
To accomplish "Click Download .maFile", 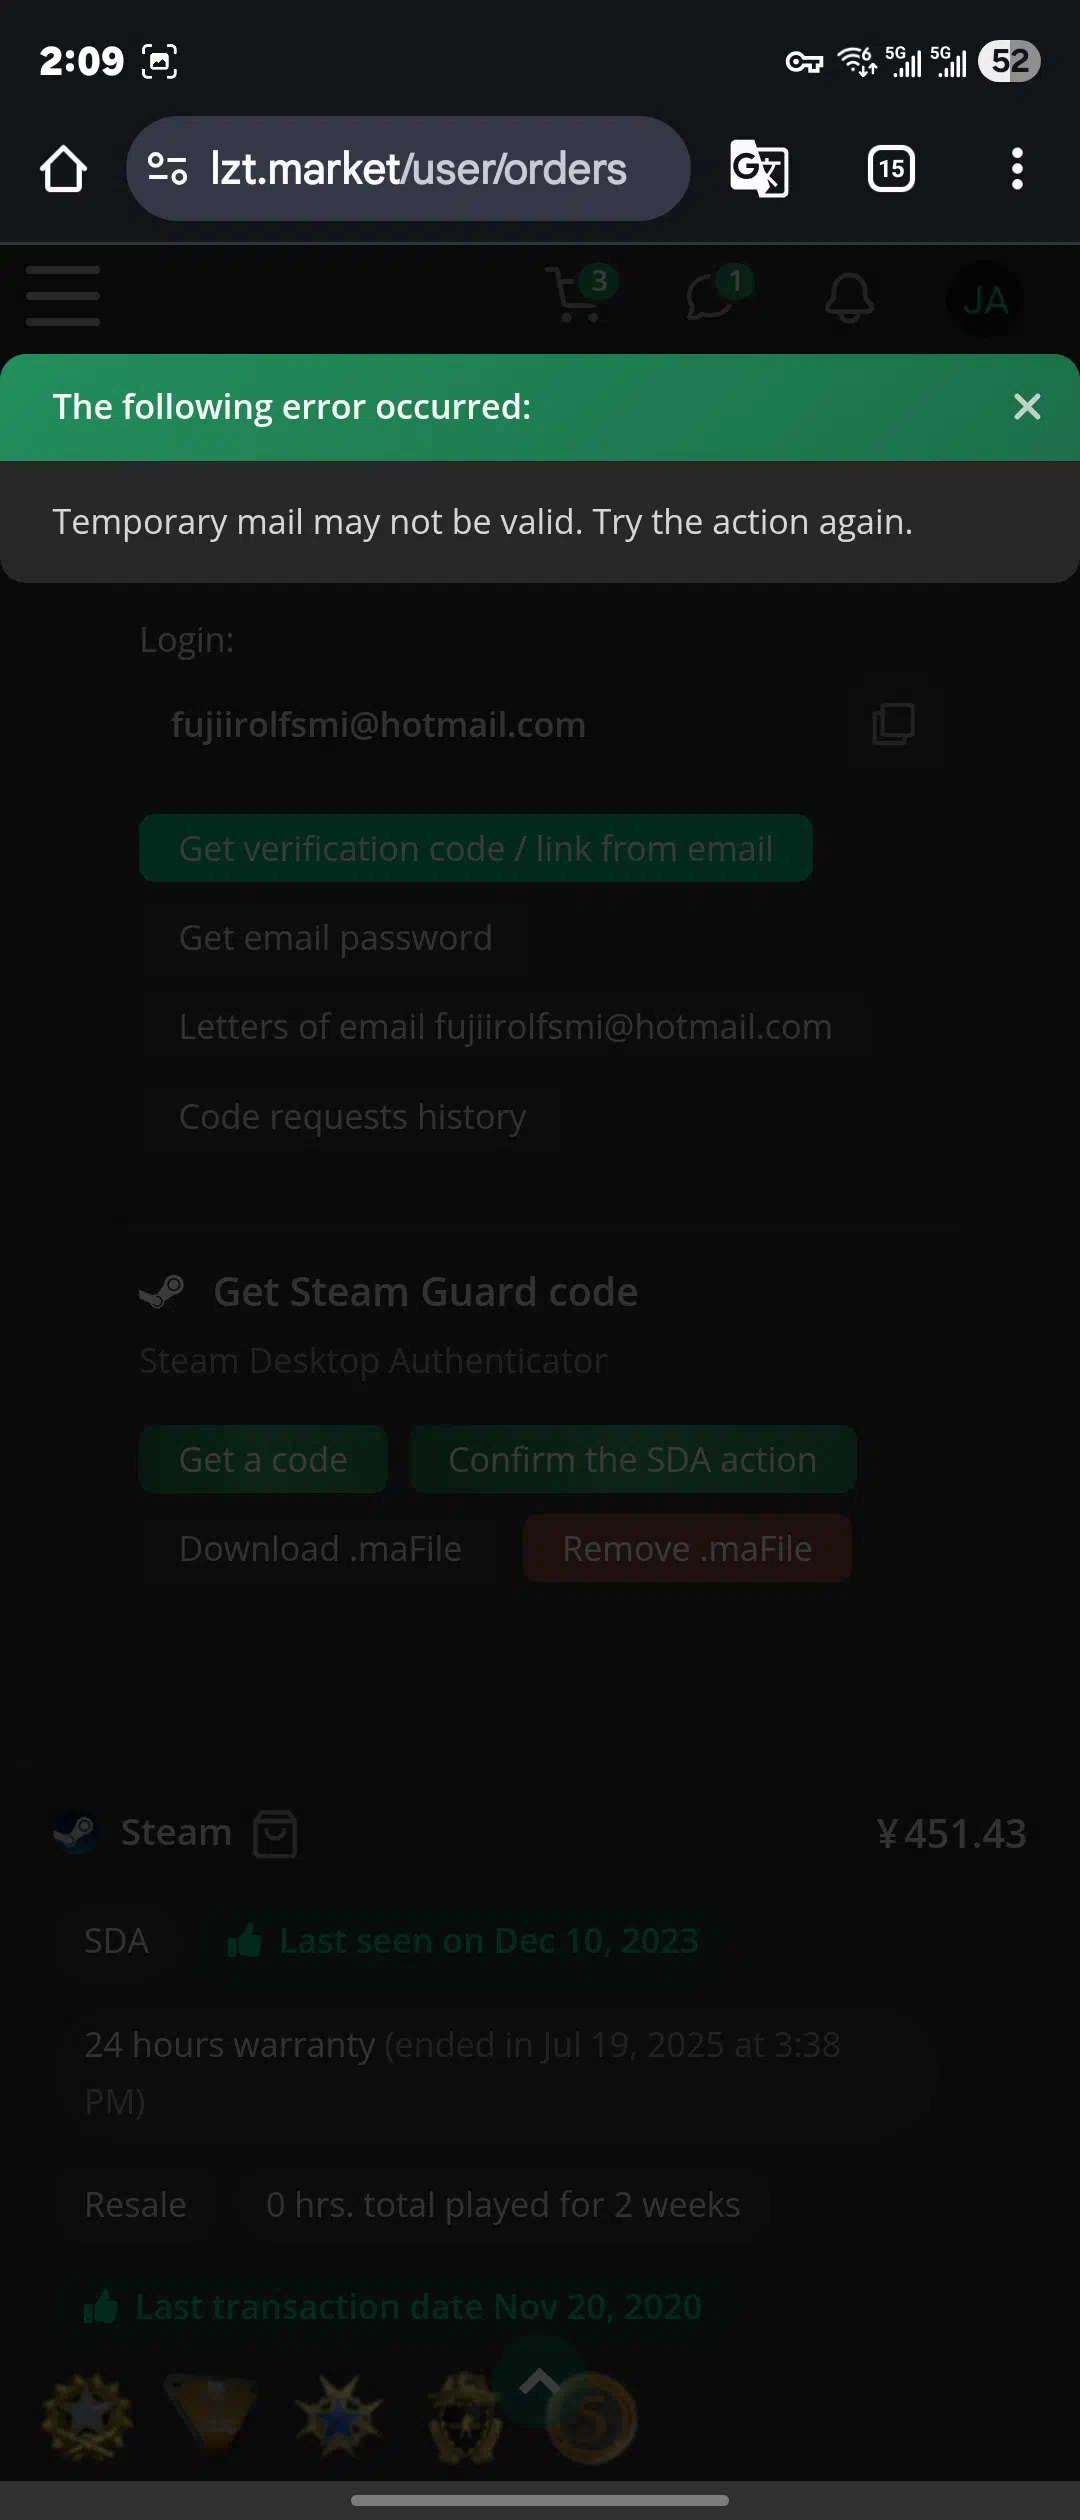I will [x=321, y=1549].
